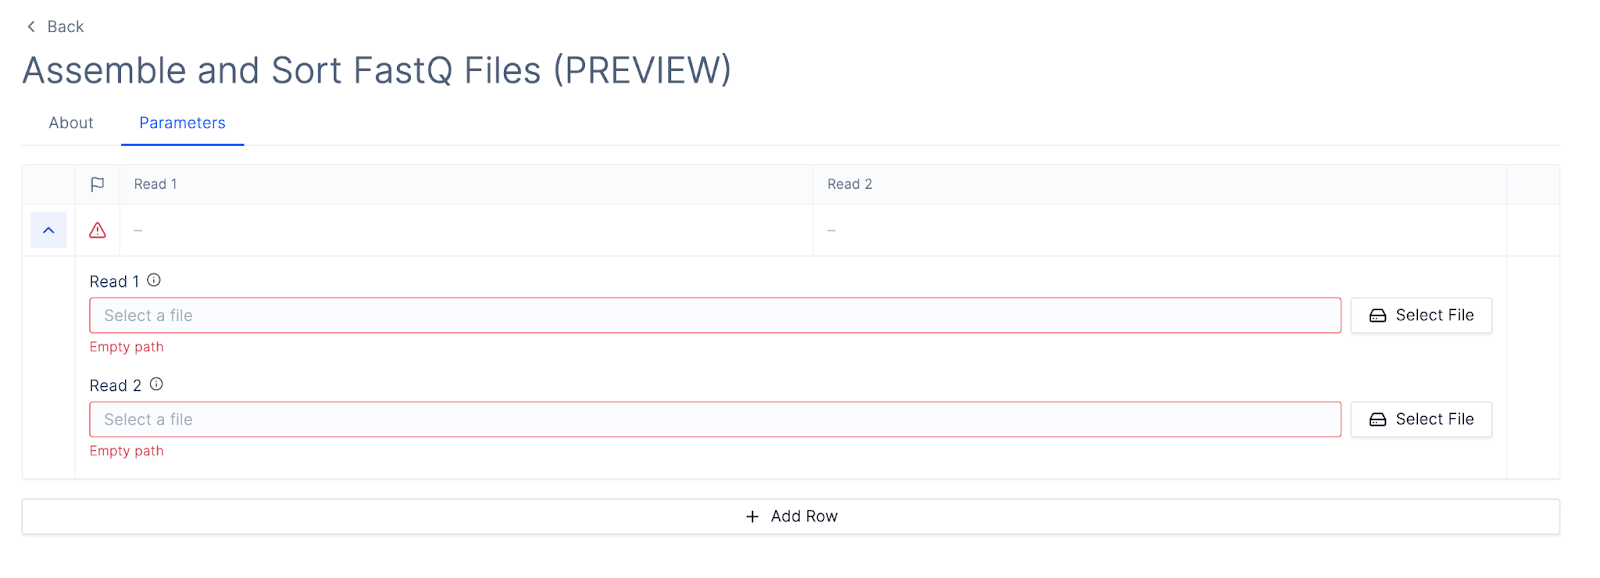This screenshot has width=1600, height=578.
Task: Open the Read 1 info tooltip icon
Action: point(153,280)
